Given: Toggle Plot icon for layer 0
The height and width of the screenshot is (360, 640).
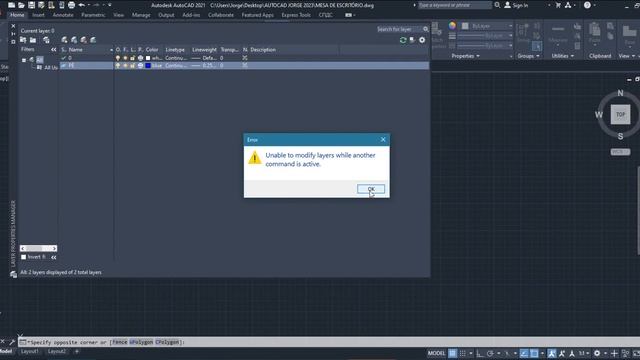Looking at the screenshot, I should coord(140,58).
